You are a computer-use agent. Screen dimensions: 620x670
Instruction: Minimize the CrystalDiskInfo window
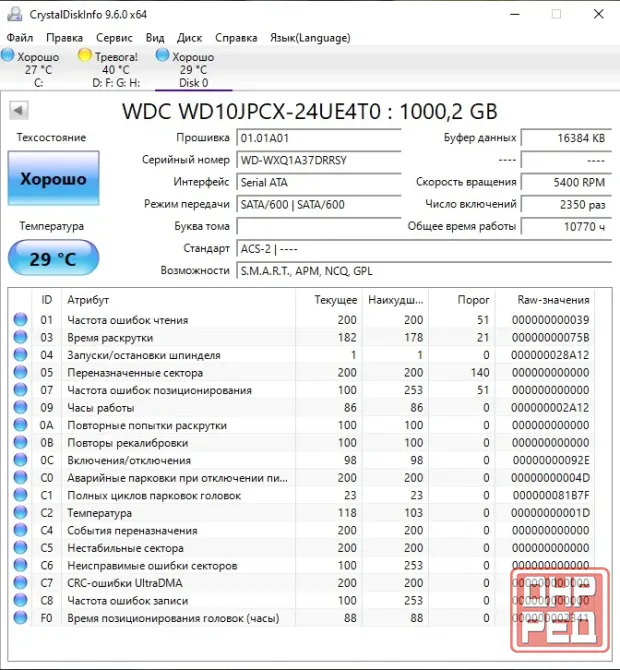tap(515, 14)
